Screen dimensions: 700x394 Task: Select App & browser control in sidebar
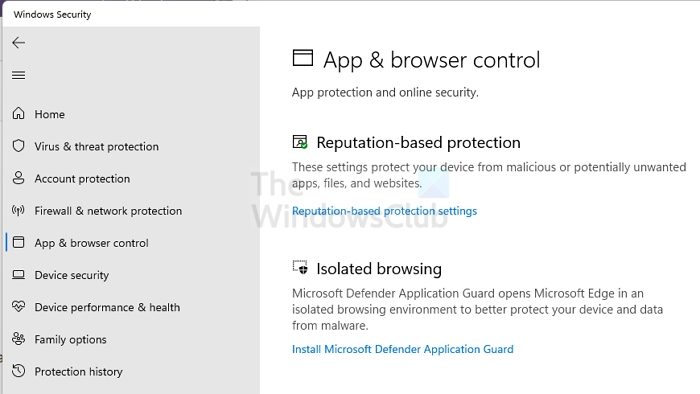92,243
